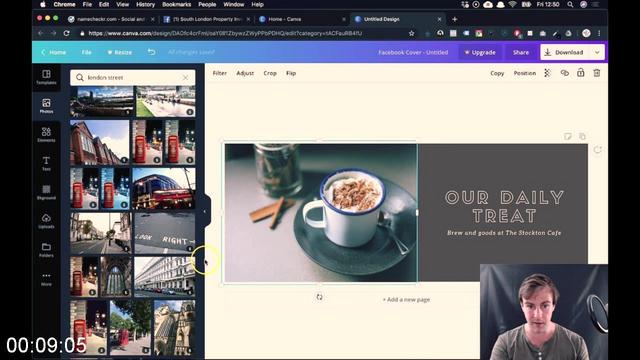Screen dimensions: 640x360
Task: Click the transparency icon next to Position
Action: click(547, 73)
